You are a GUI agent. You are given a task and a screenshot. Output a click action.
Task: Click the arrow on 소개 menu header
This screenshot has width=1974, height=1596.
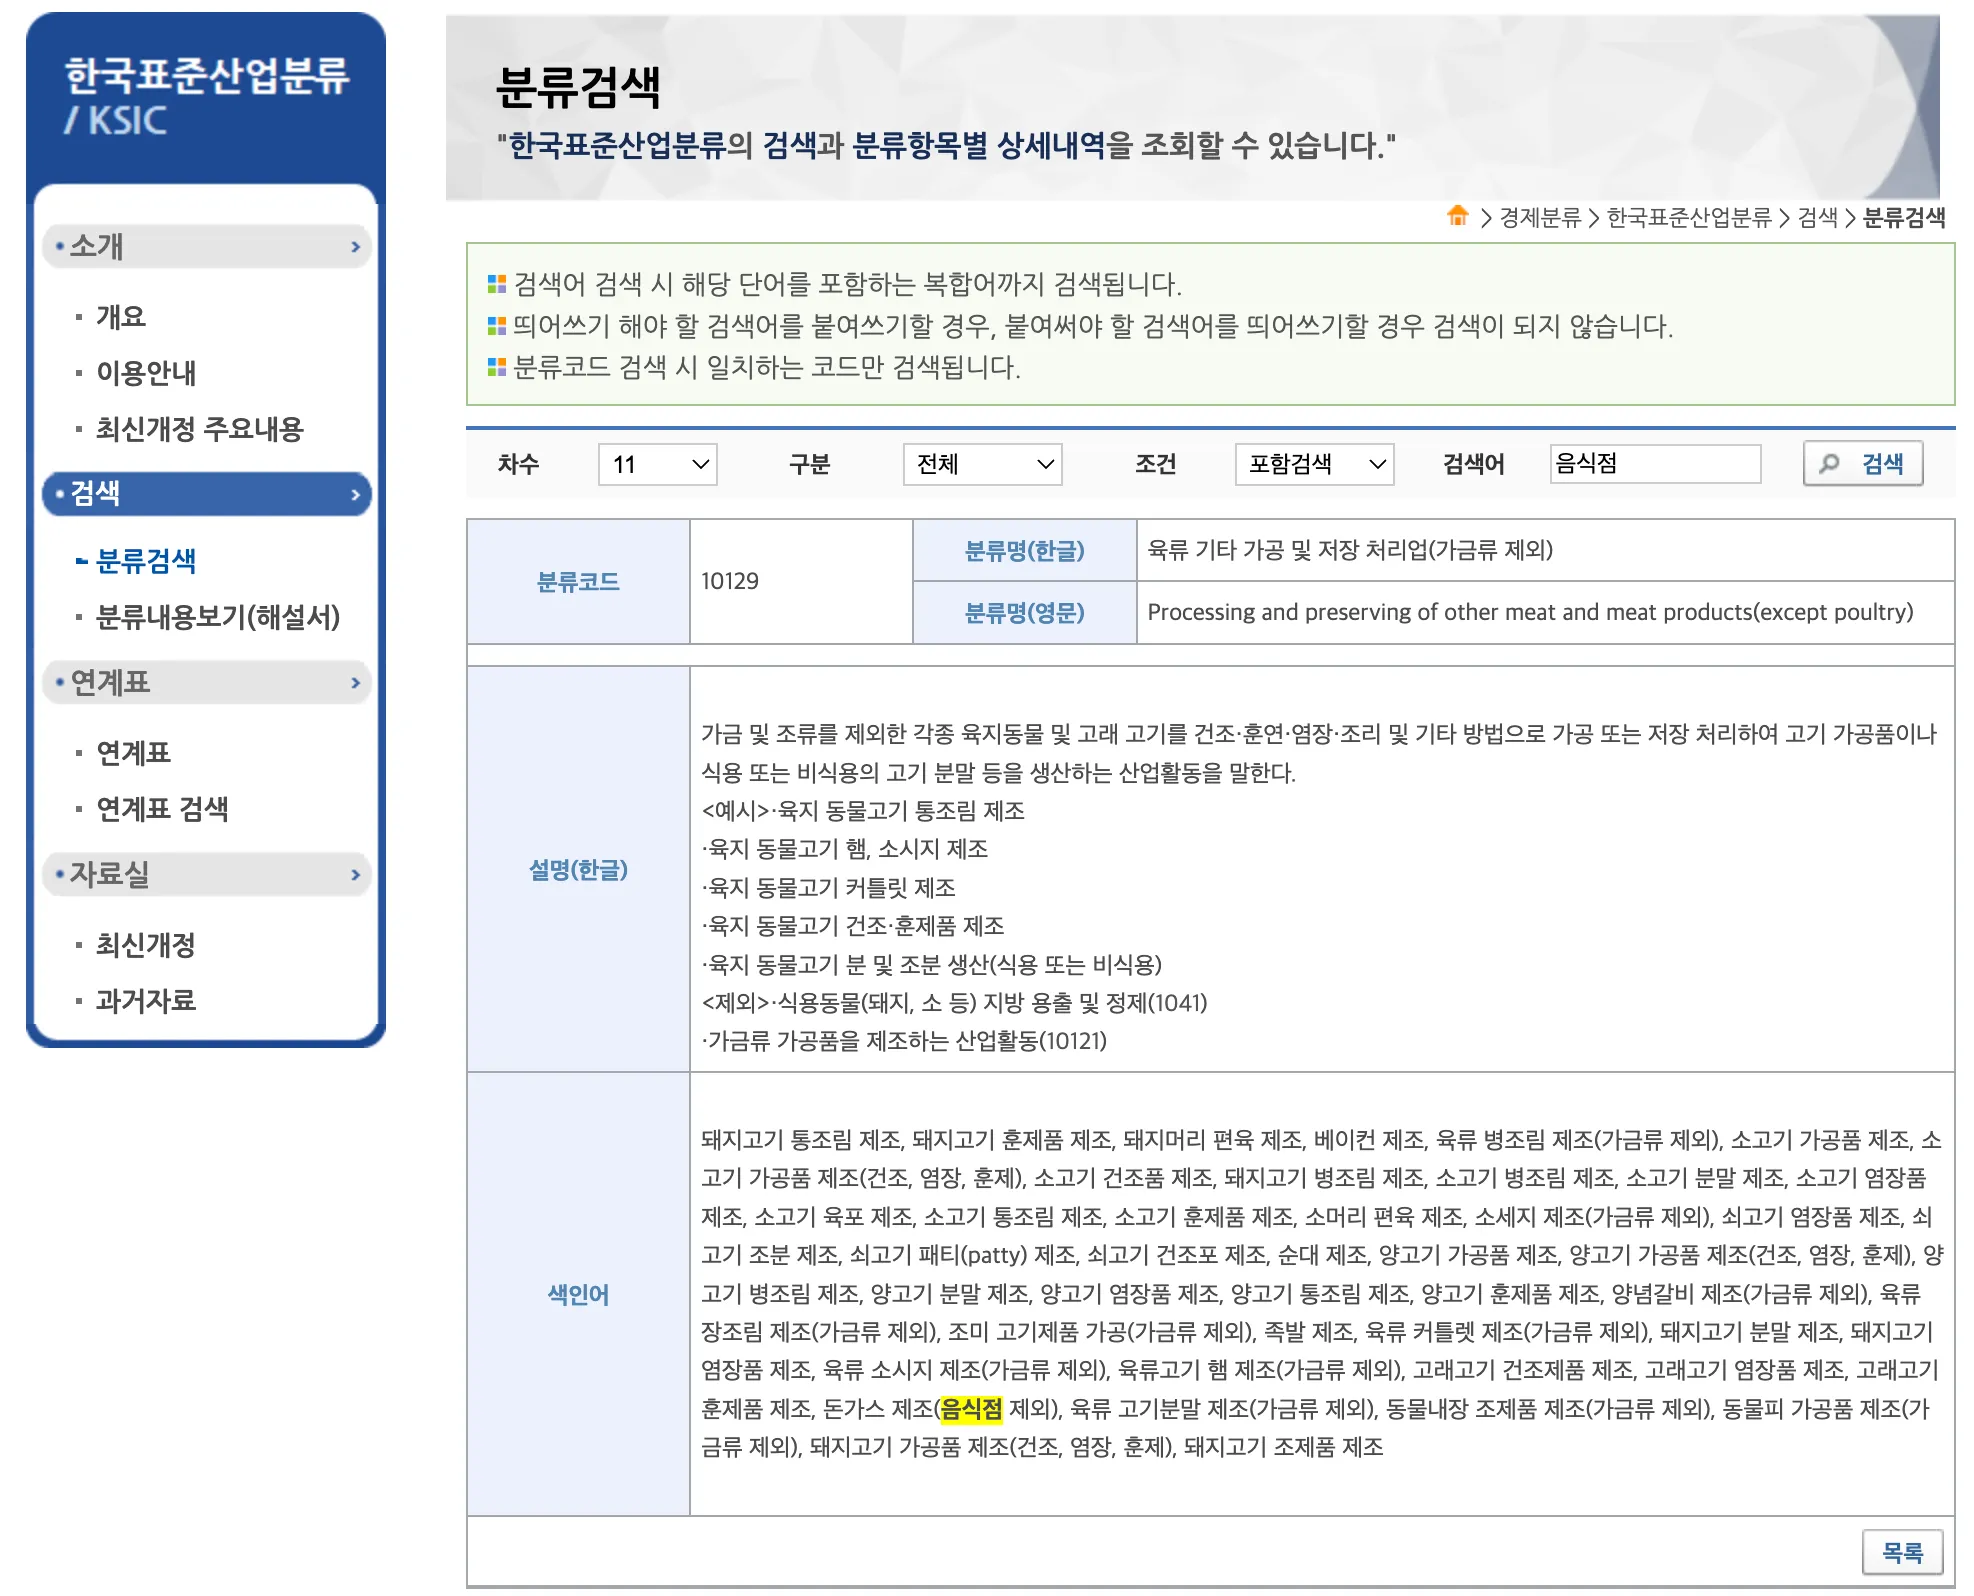[x=355, y=247]
